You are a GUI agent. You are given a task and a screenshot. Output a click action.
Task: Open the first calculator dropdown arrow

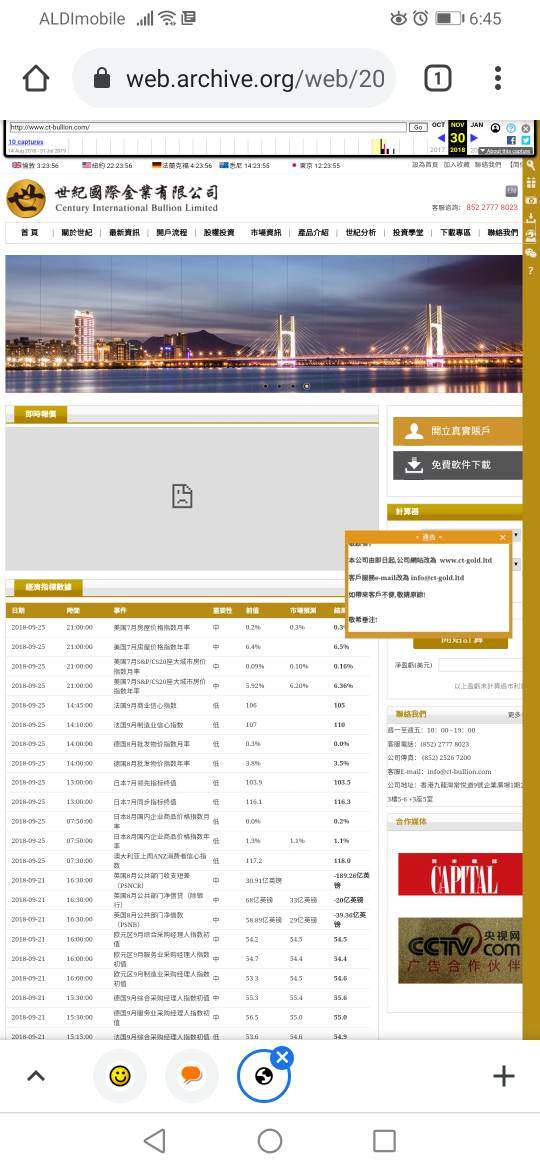(x=517, y=536)
